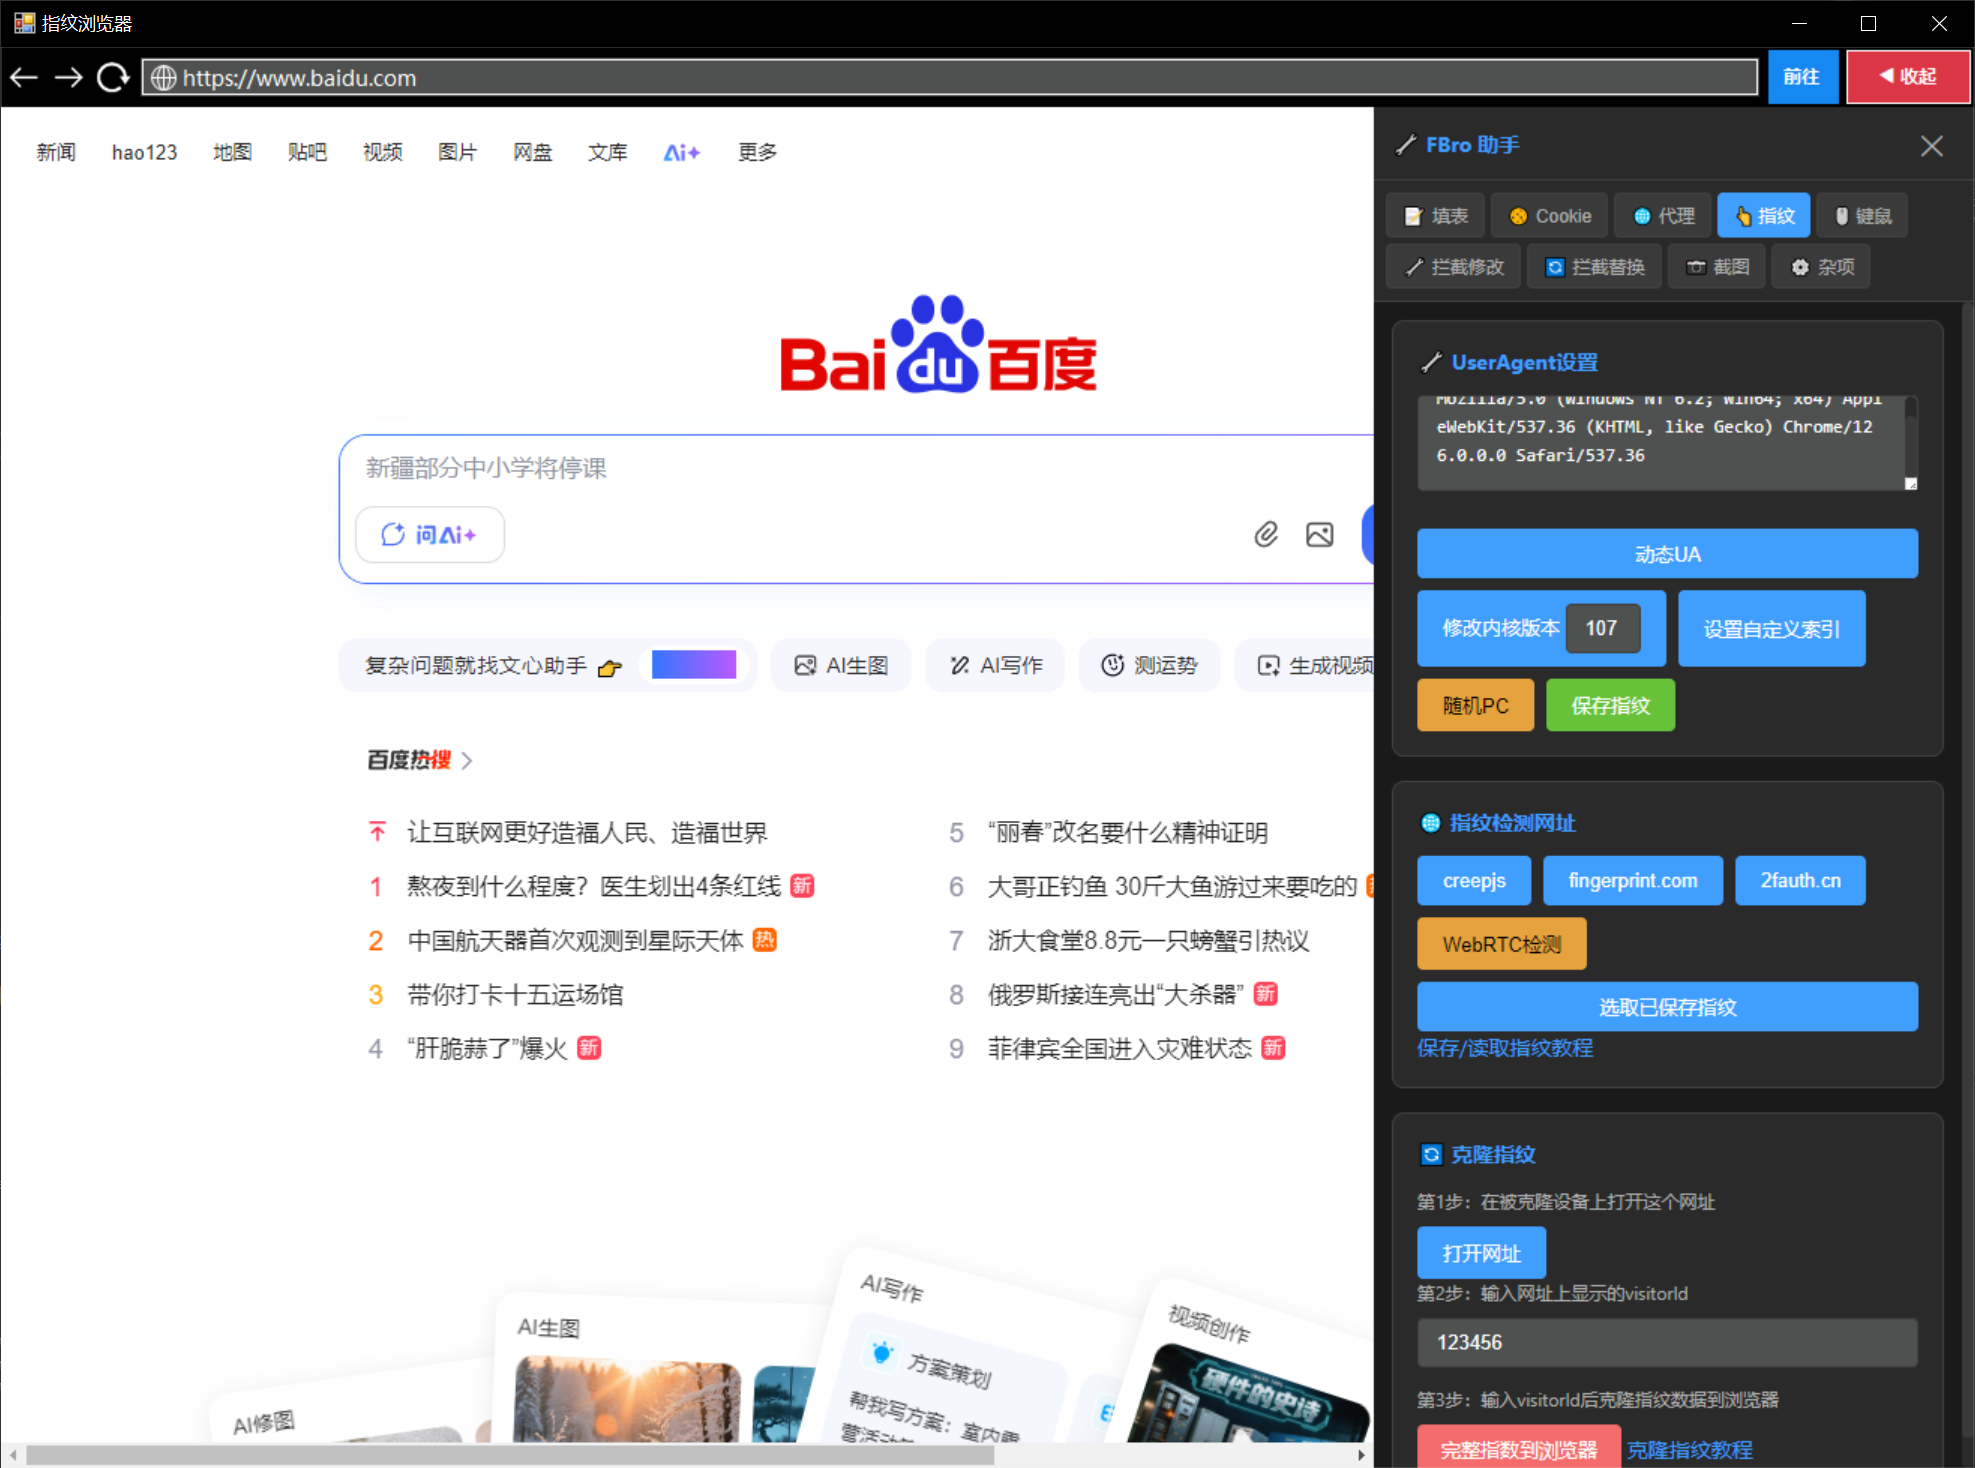Click the red clone fingerprint to browser button
Image resolution: width=1975 pixels, height=1468 pixels.
tap(1518, 1448)
